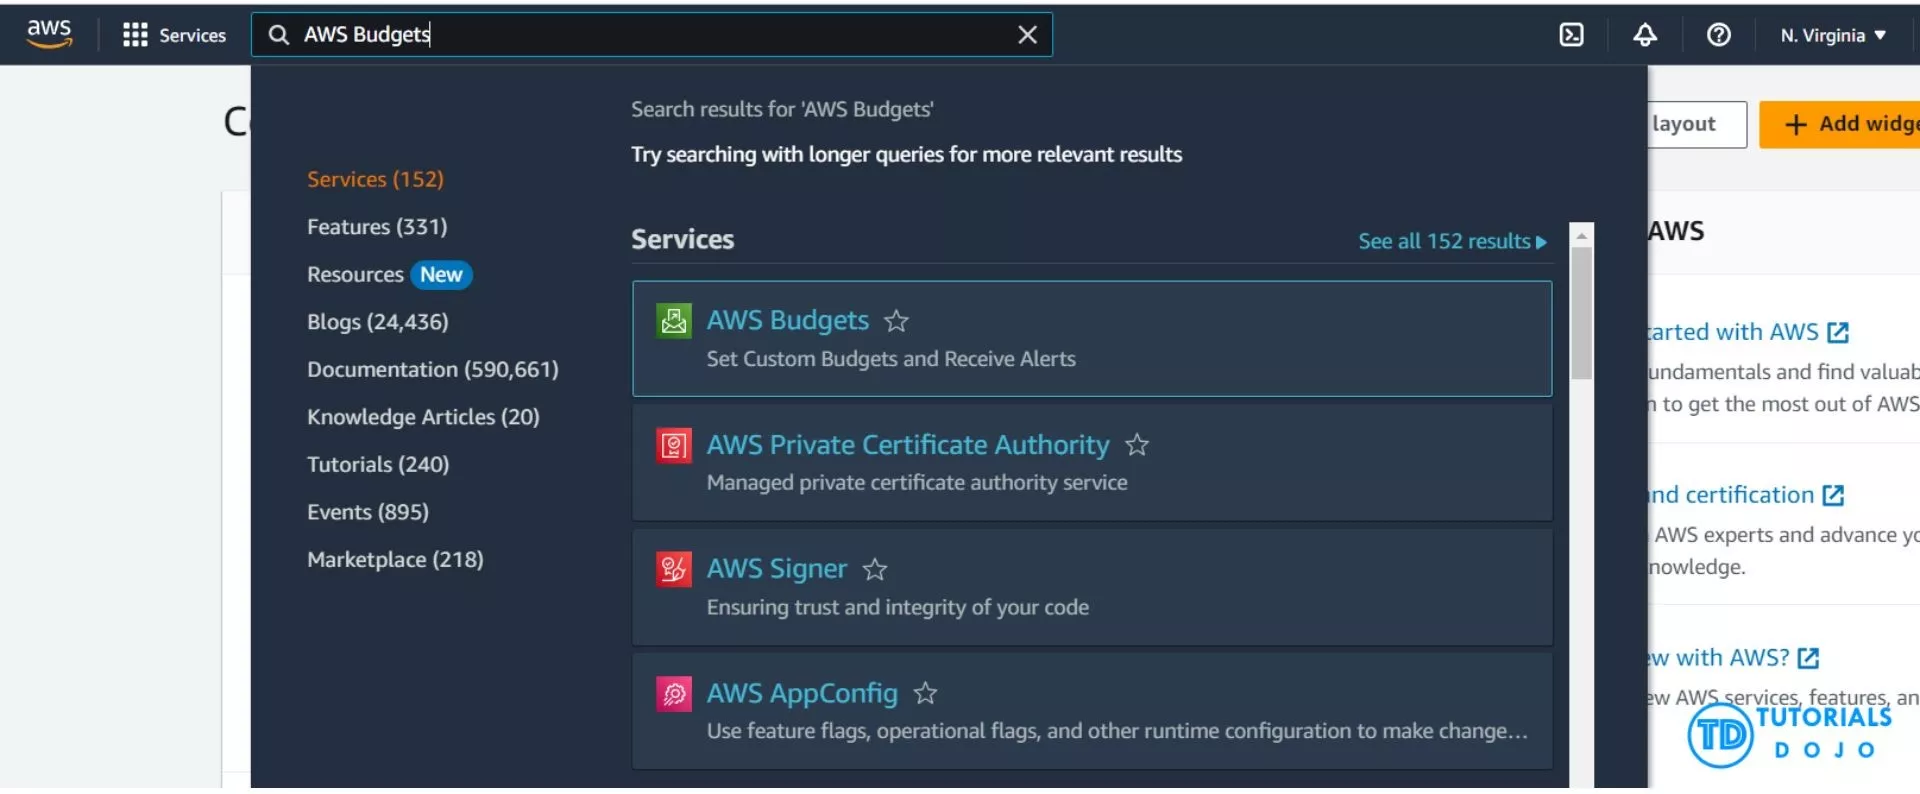The width and height of the screenshot is (1920, 794).
Task: Select the Resources New filter
Action: coord(389,274)
